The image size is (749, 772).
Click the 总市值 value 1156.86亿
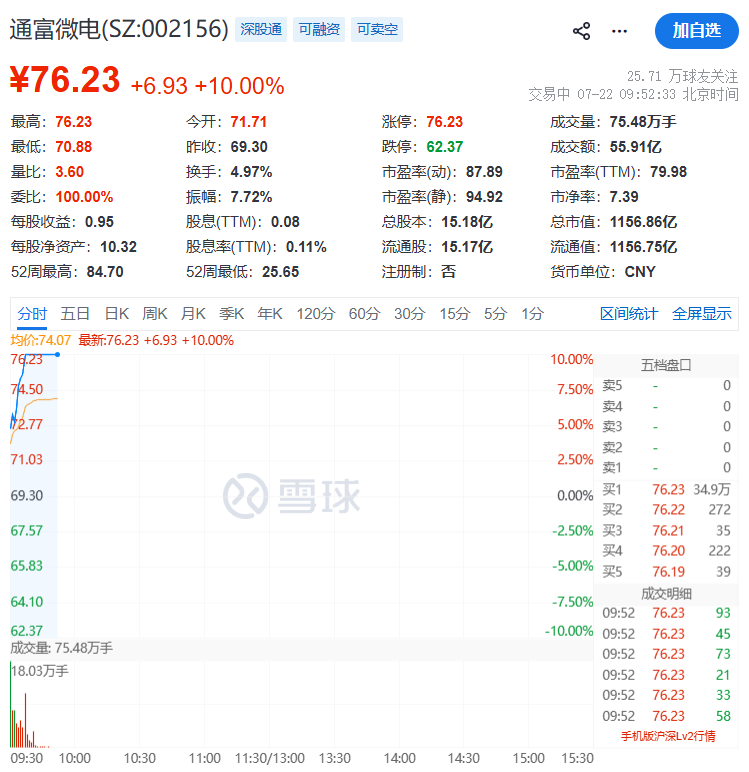pyautogui.click(x=643, y=222)
